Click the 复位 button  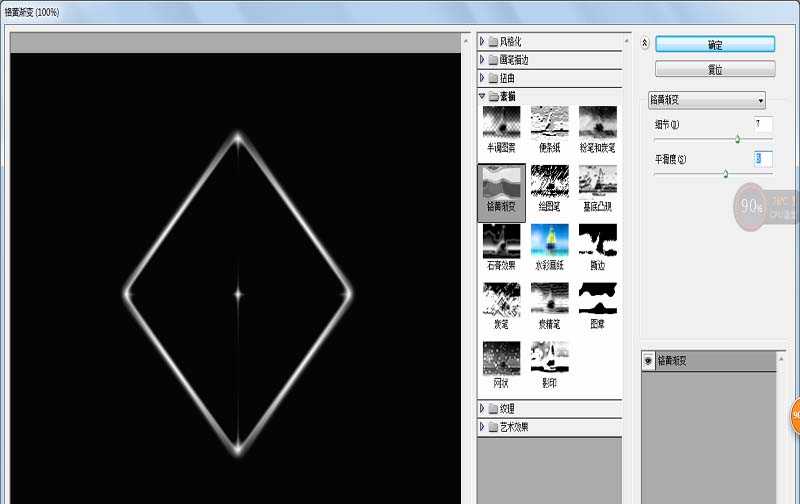pos(715,69)
